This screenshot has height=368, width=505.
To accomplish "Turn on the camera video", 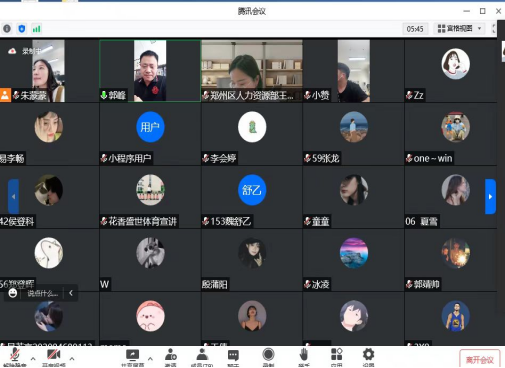I will point(53,356).
